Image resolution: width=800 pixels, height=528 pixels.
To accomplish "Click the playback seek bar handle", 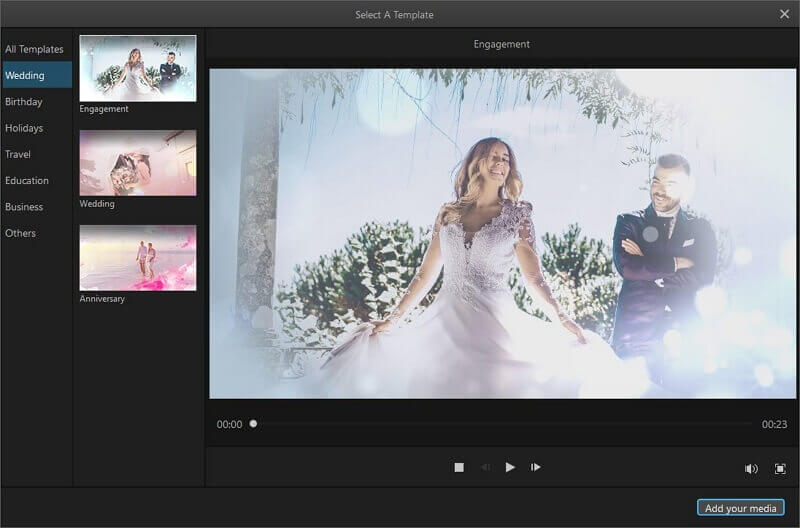I will (253, 423).
